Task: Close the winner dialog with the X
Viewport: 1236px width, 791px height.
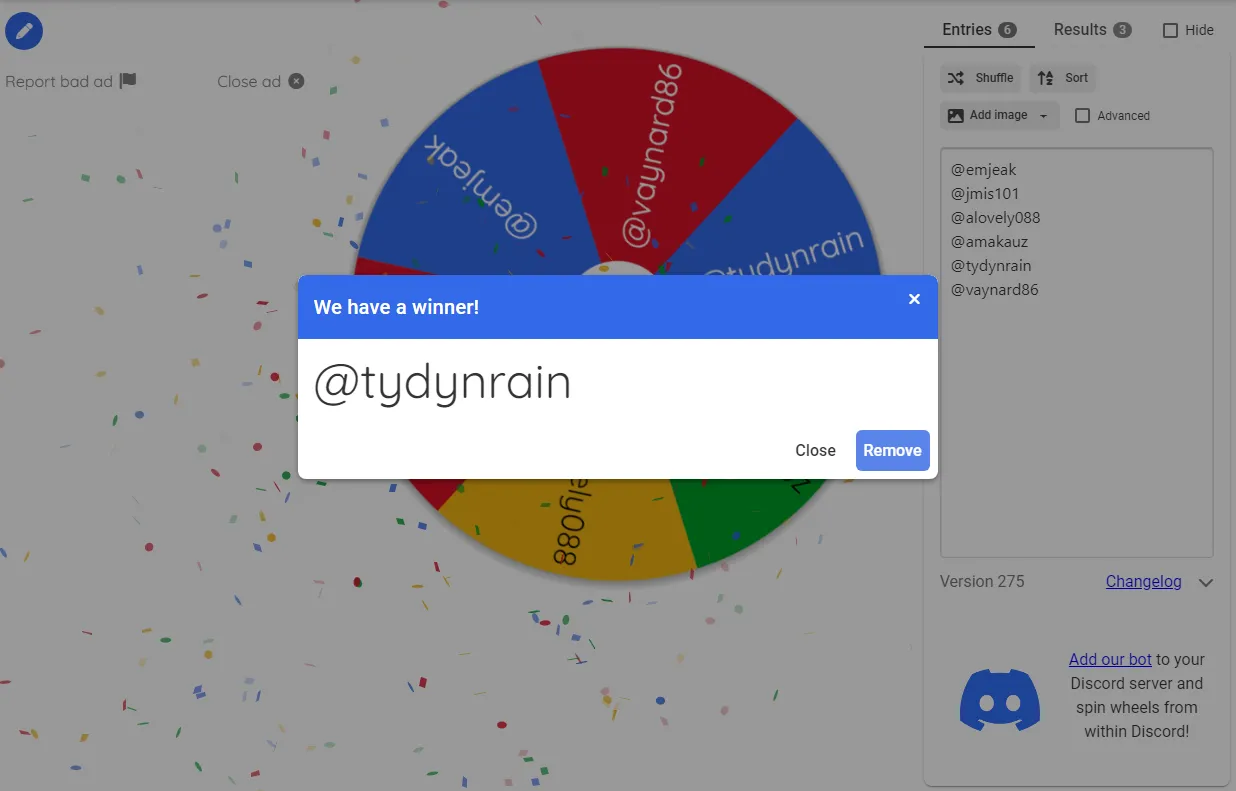Action: pyautogui.click(x=914, y=299)
